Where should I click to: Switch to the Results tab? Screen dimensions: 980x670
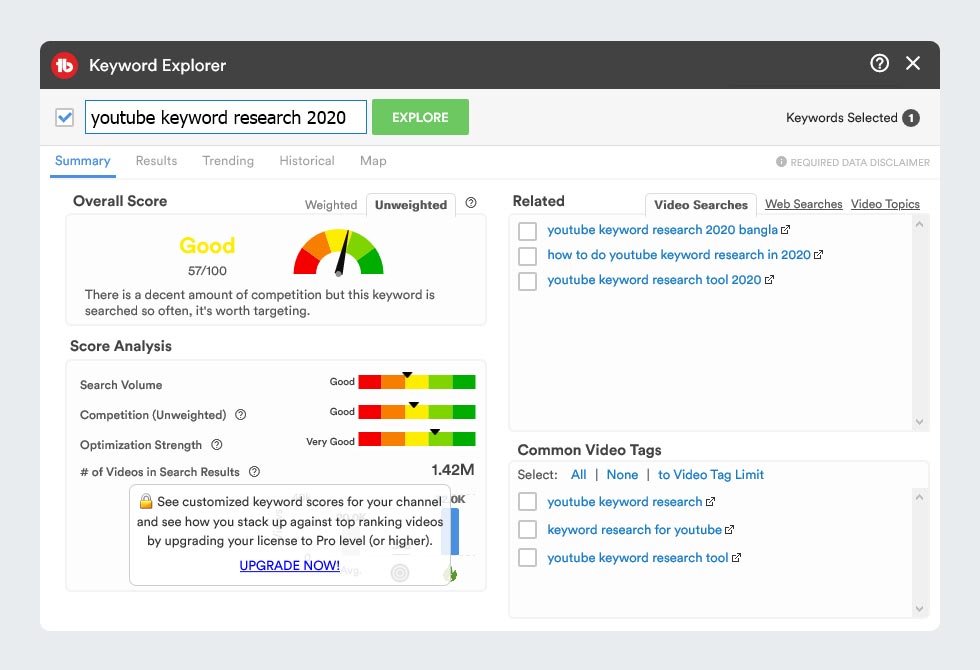pyautogui.click(x=156, y=161)
